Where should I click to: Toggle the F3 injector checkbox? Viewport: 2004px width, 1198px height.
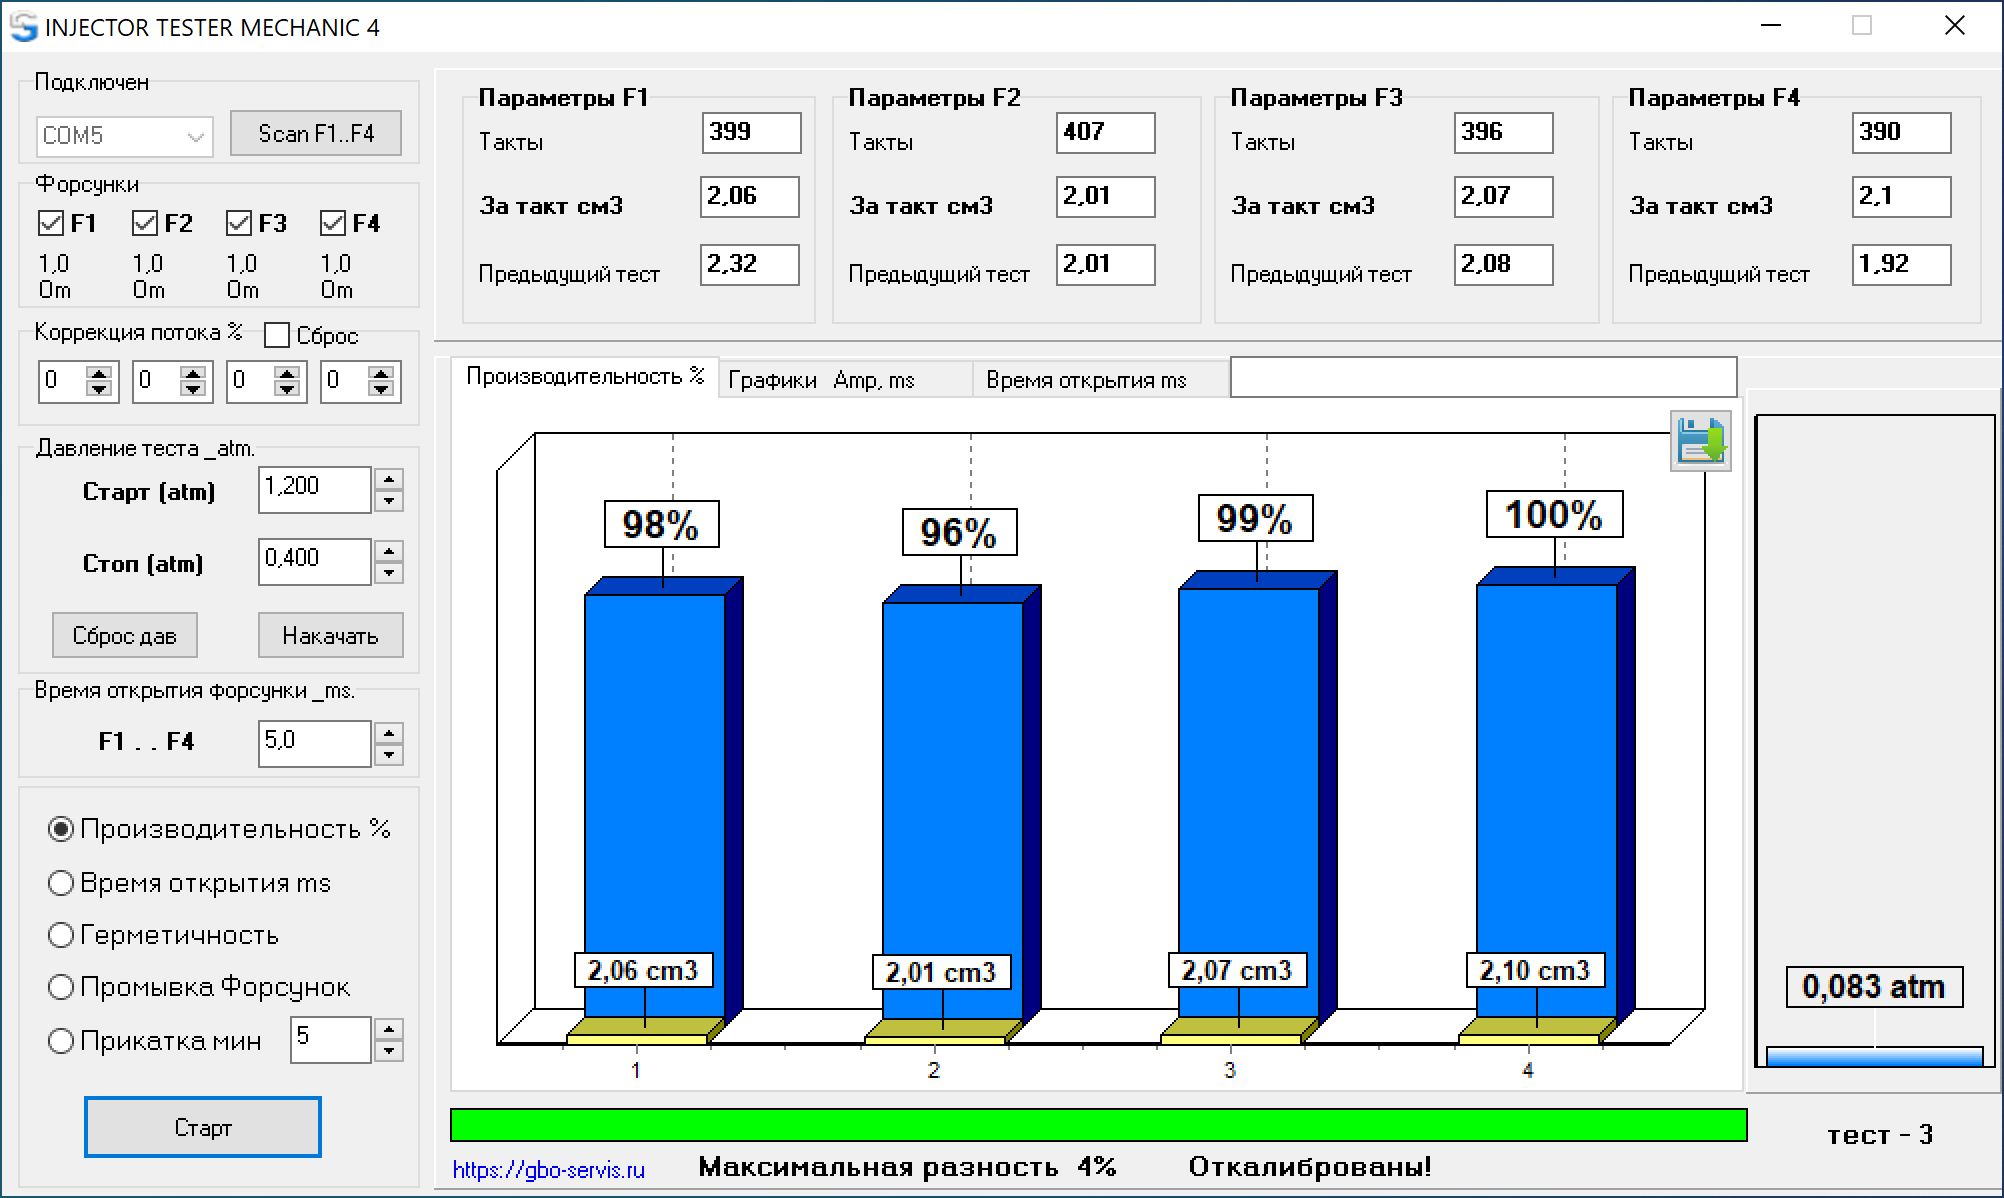click(x=239, y=223)
